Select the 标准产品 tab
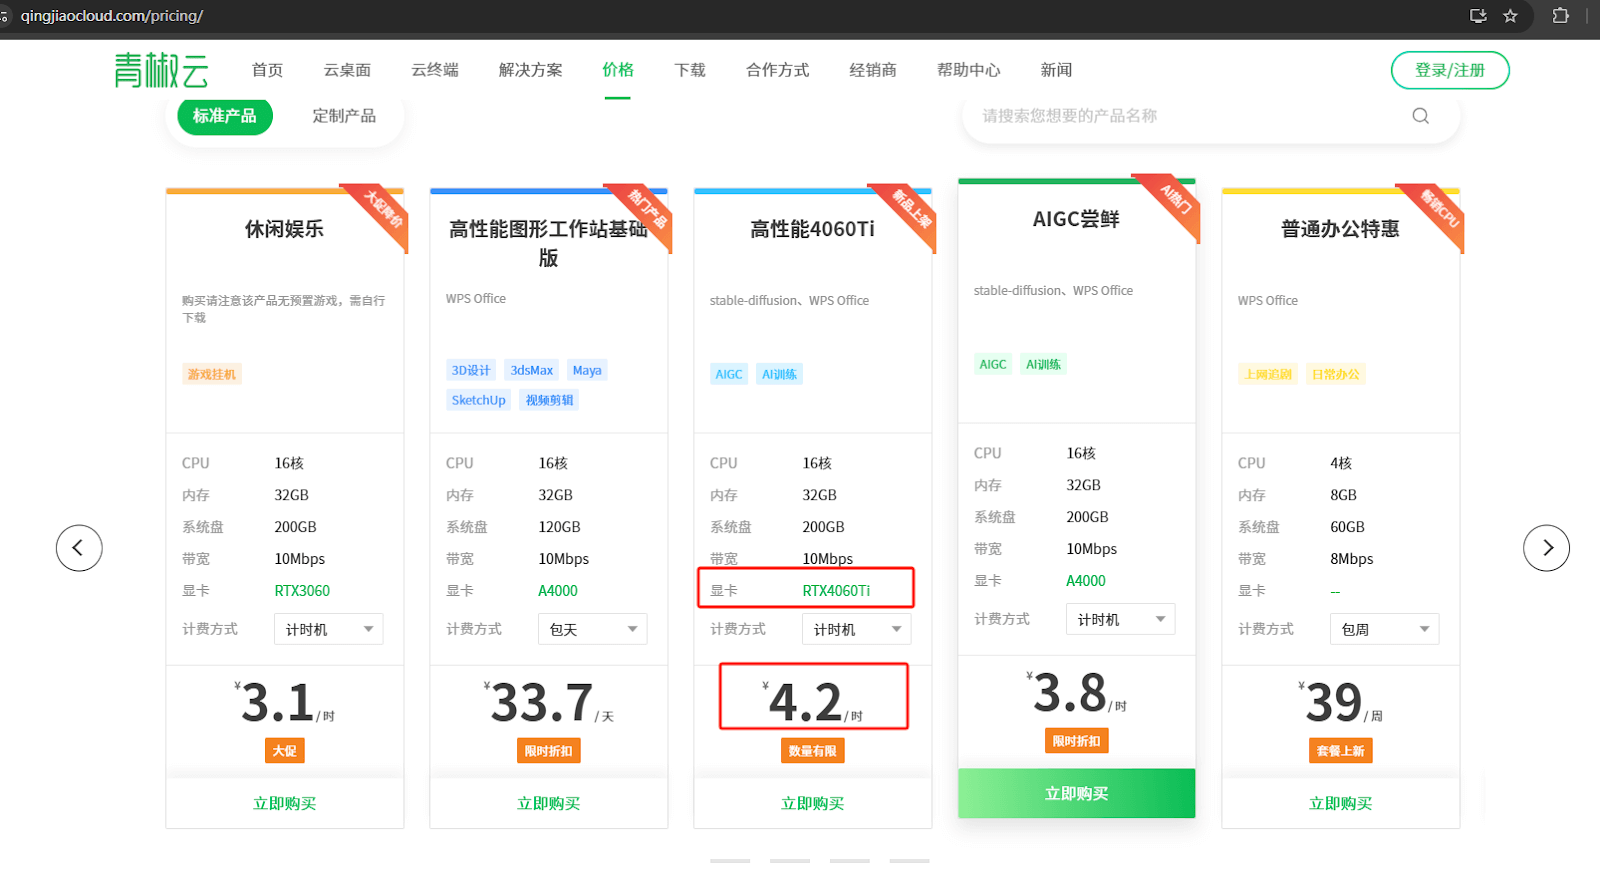Image resolution: width=1600 pixels, height=877 pixels. [225, 116]
